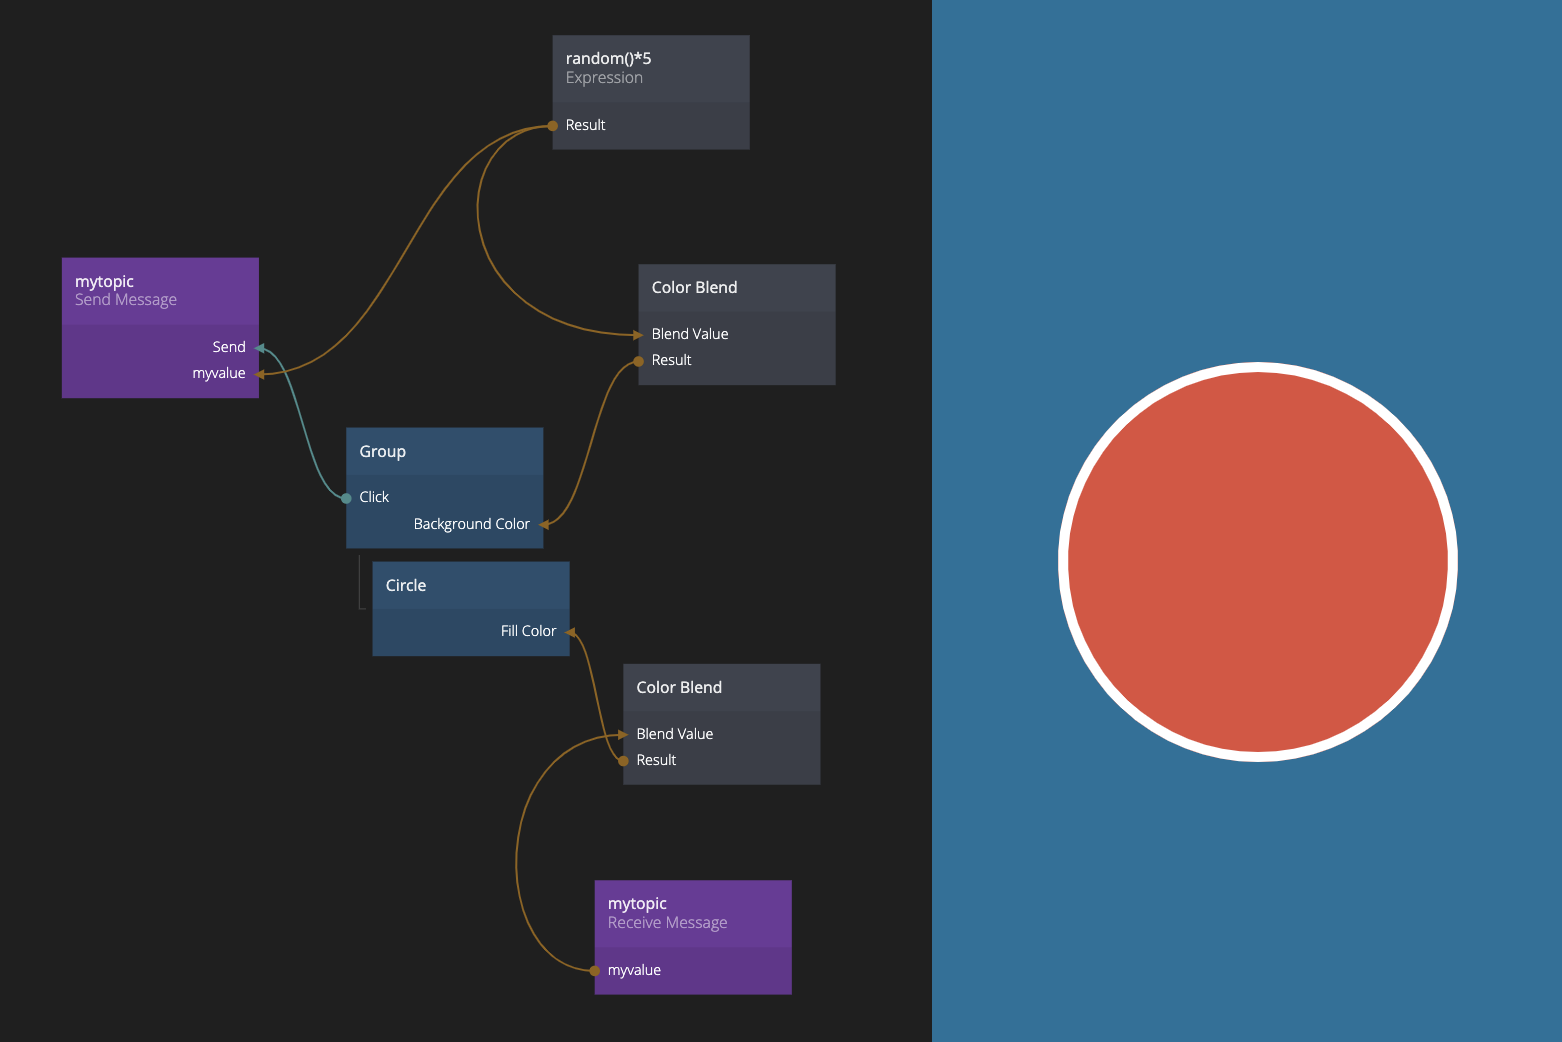Select the mytopic Receive Message node

[692, 912]
